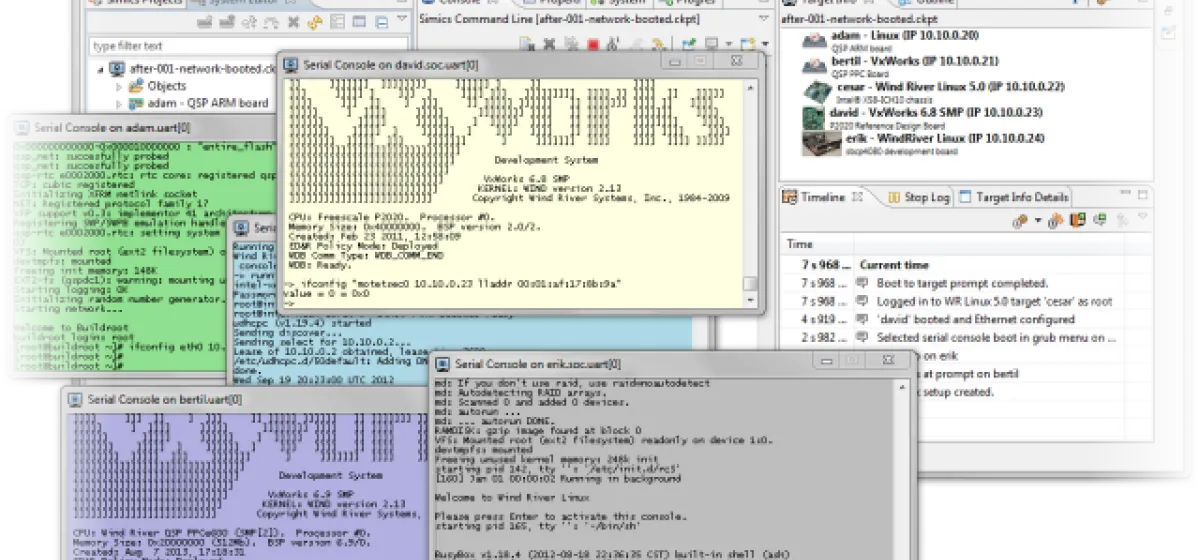
Task: Select david - VxWorks 6.8 SMP target
Action: pos(935,113)
